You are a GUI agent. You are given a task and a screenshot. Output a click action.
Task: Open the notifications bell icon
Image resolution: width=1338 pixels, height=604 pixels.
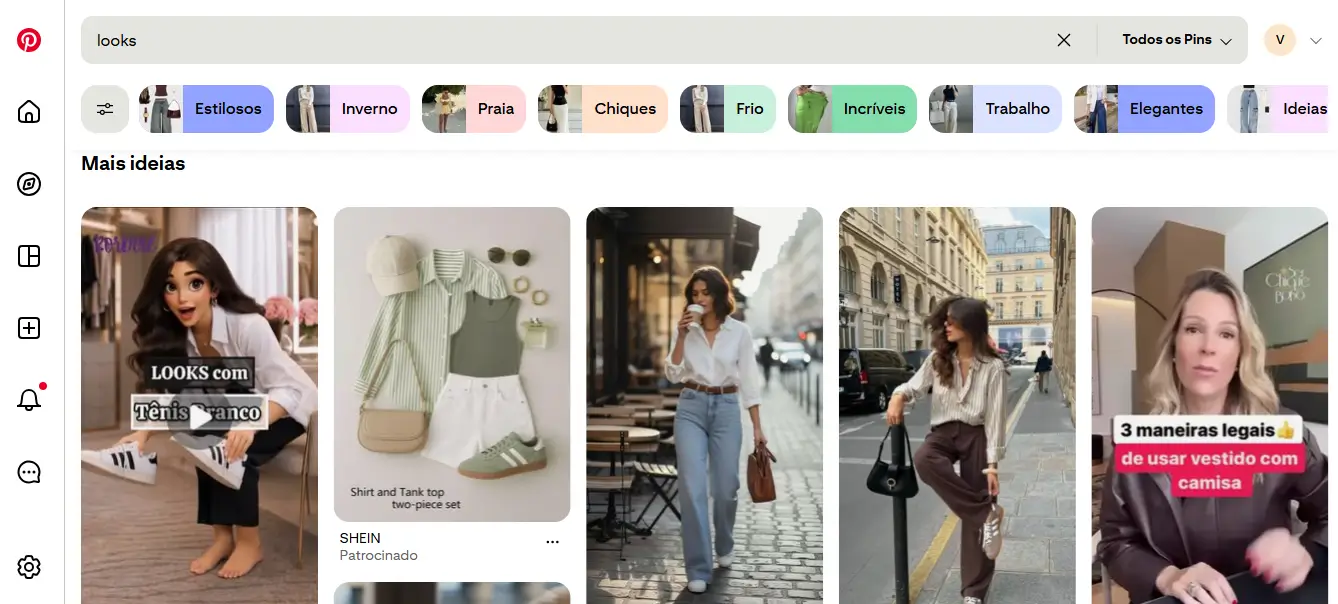29,401
